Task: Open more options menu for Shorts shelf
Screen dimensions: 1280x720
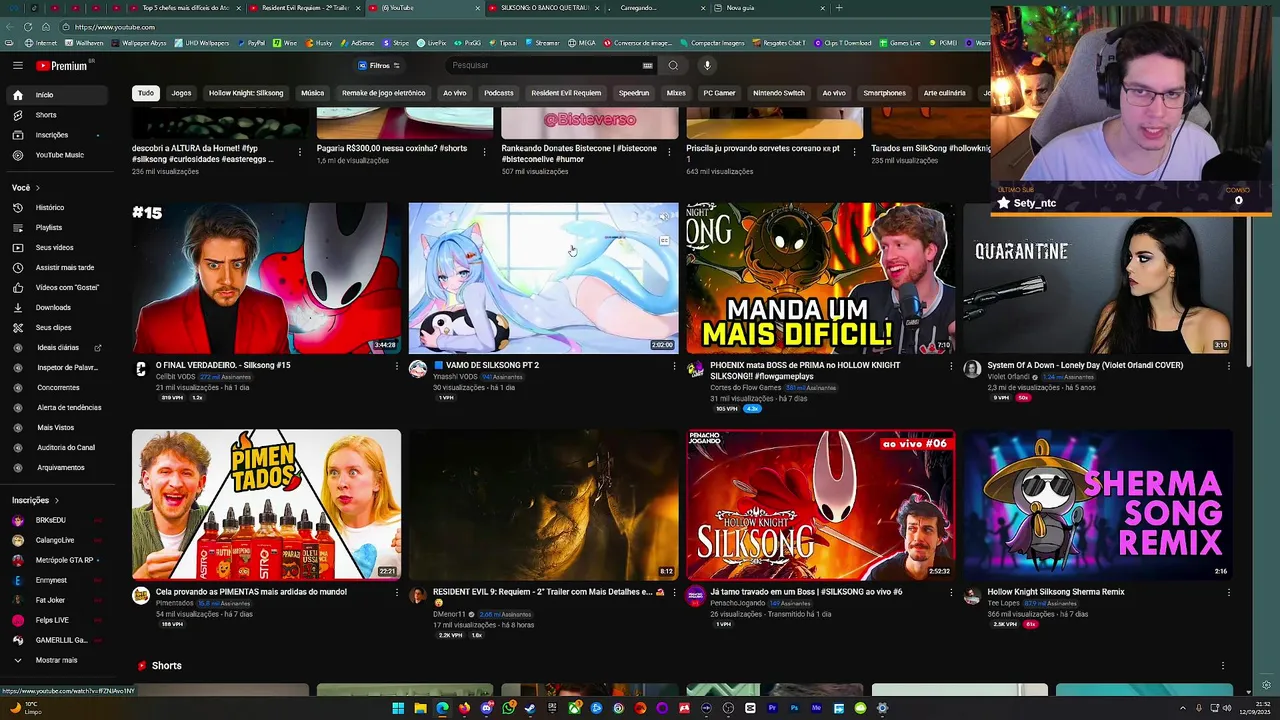Action: 1222,665
